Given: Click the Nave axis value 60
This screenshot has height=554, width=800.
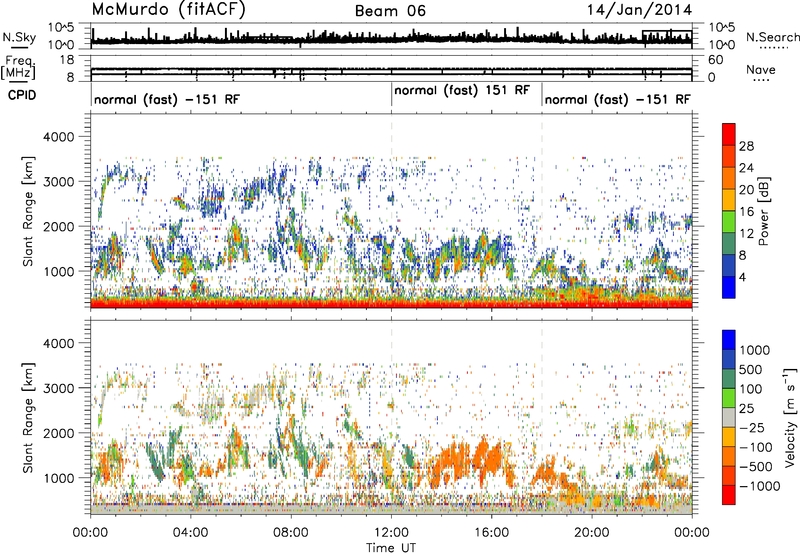Looking at the screenshot, I should 715,60.
